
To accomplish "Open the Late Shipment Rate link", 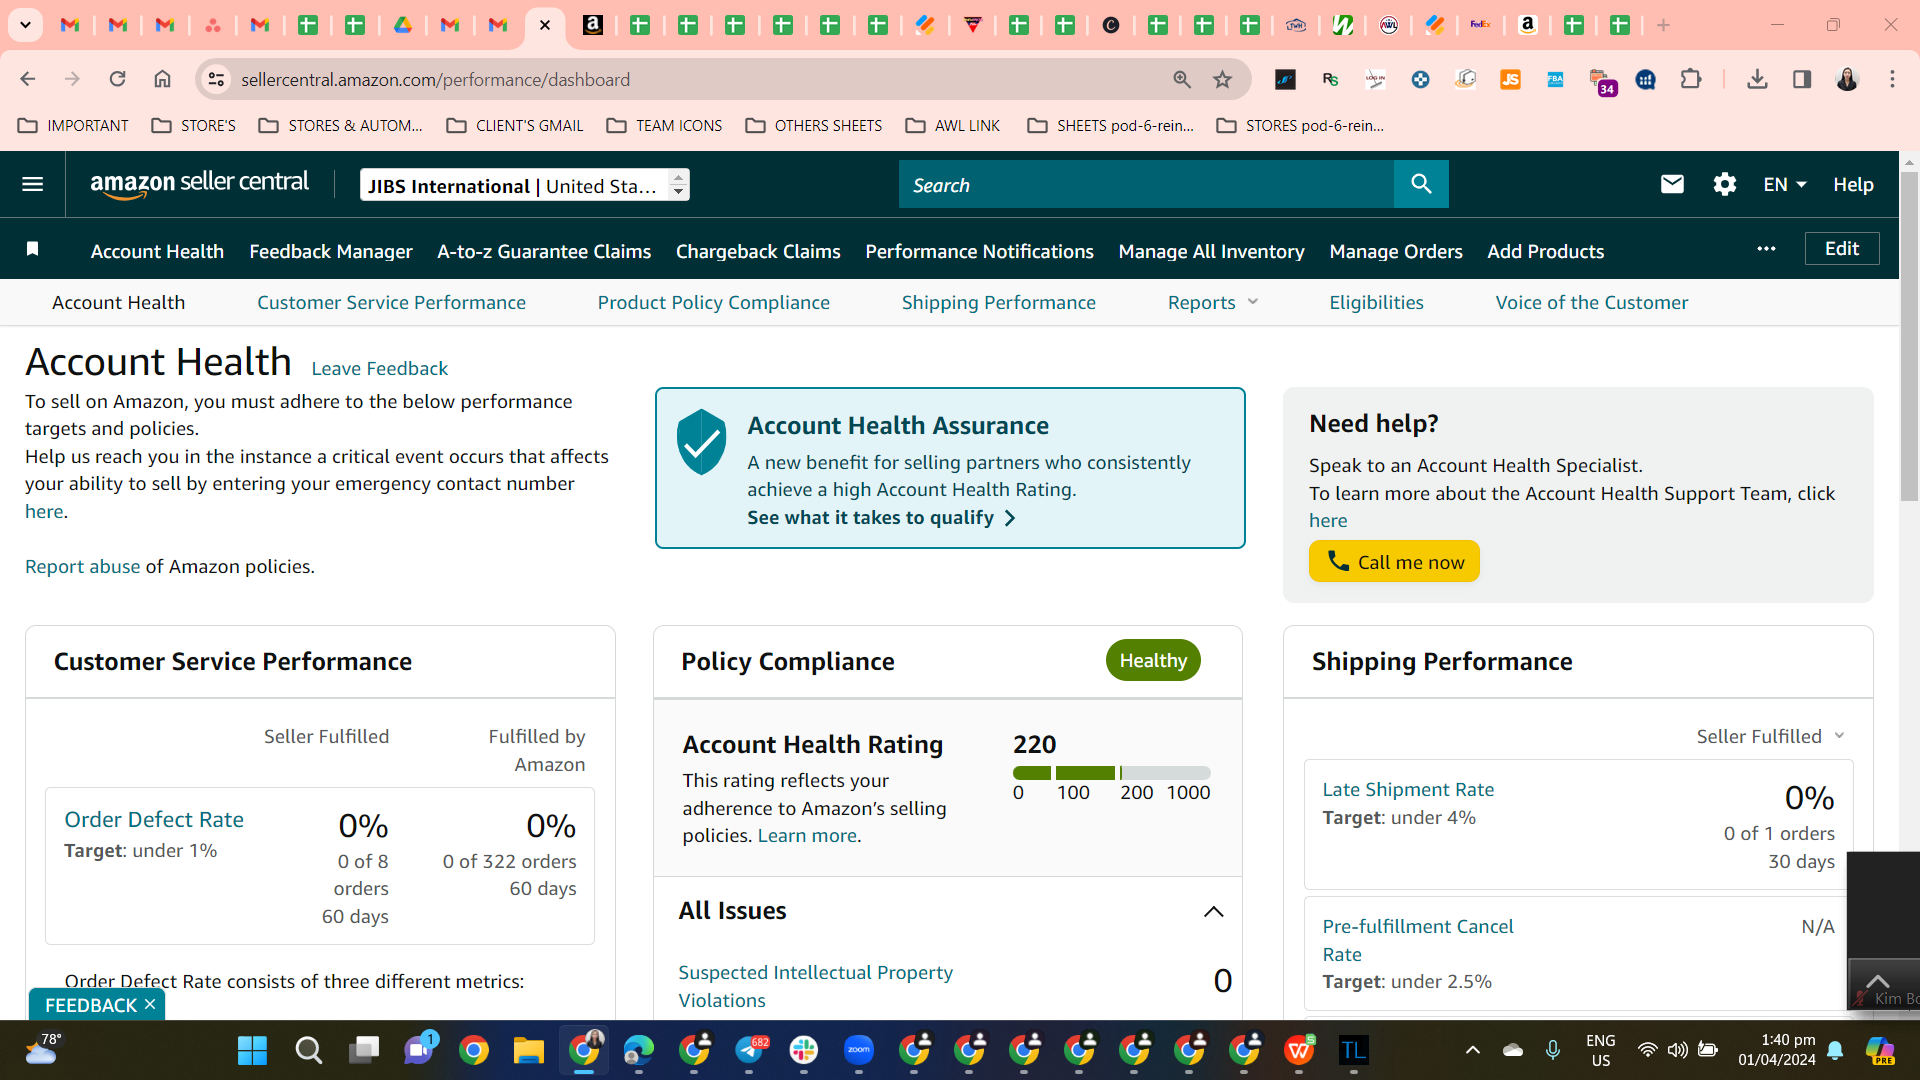I will tap(1408, 789).
